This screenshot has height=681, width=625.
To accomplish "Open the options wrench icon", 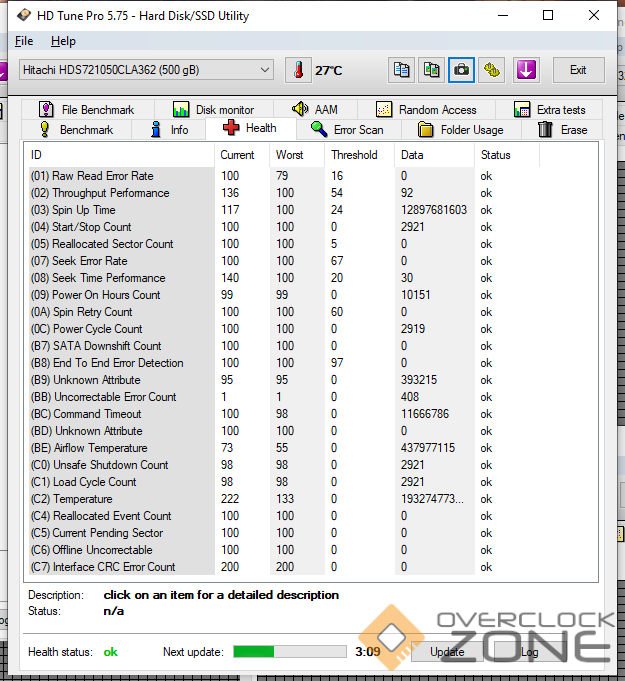I will click(x=491, y=70).
